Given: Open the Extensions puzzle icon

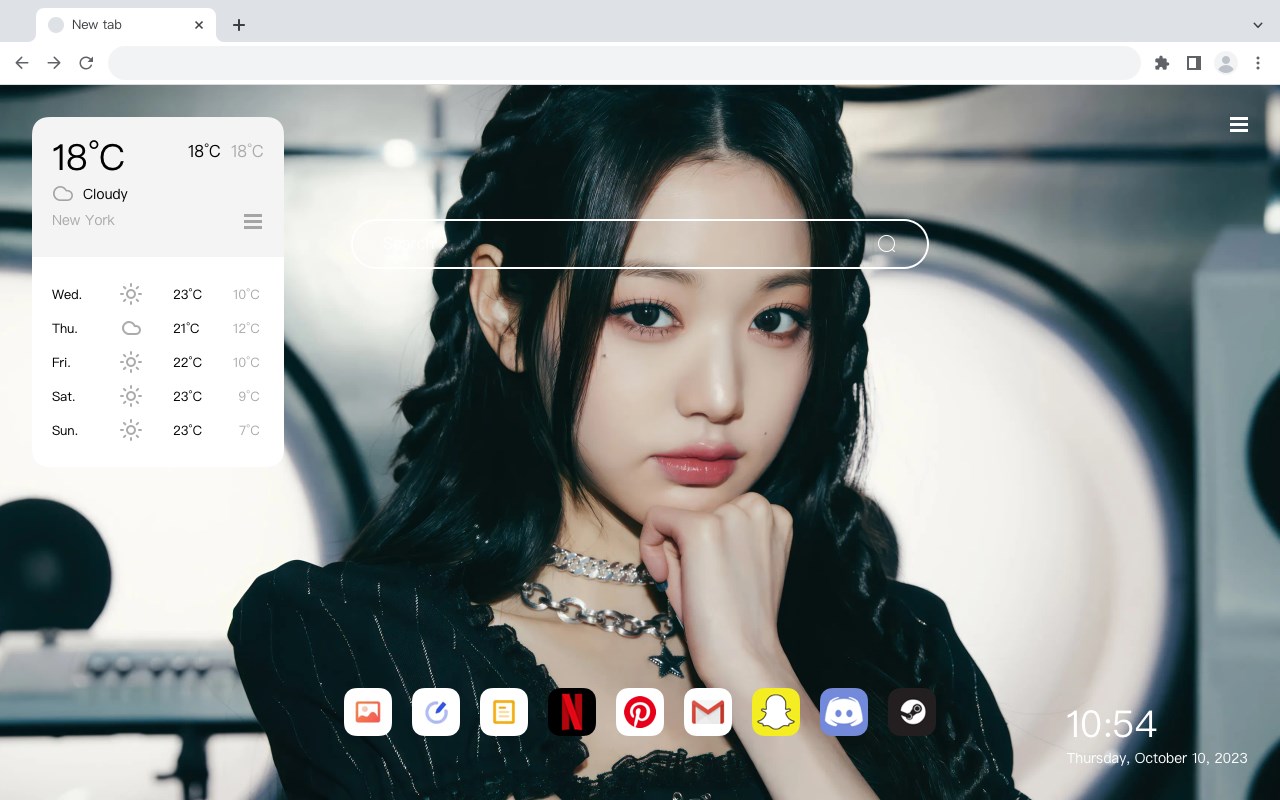Looking at the screenshot, I should [1162, 63].
